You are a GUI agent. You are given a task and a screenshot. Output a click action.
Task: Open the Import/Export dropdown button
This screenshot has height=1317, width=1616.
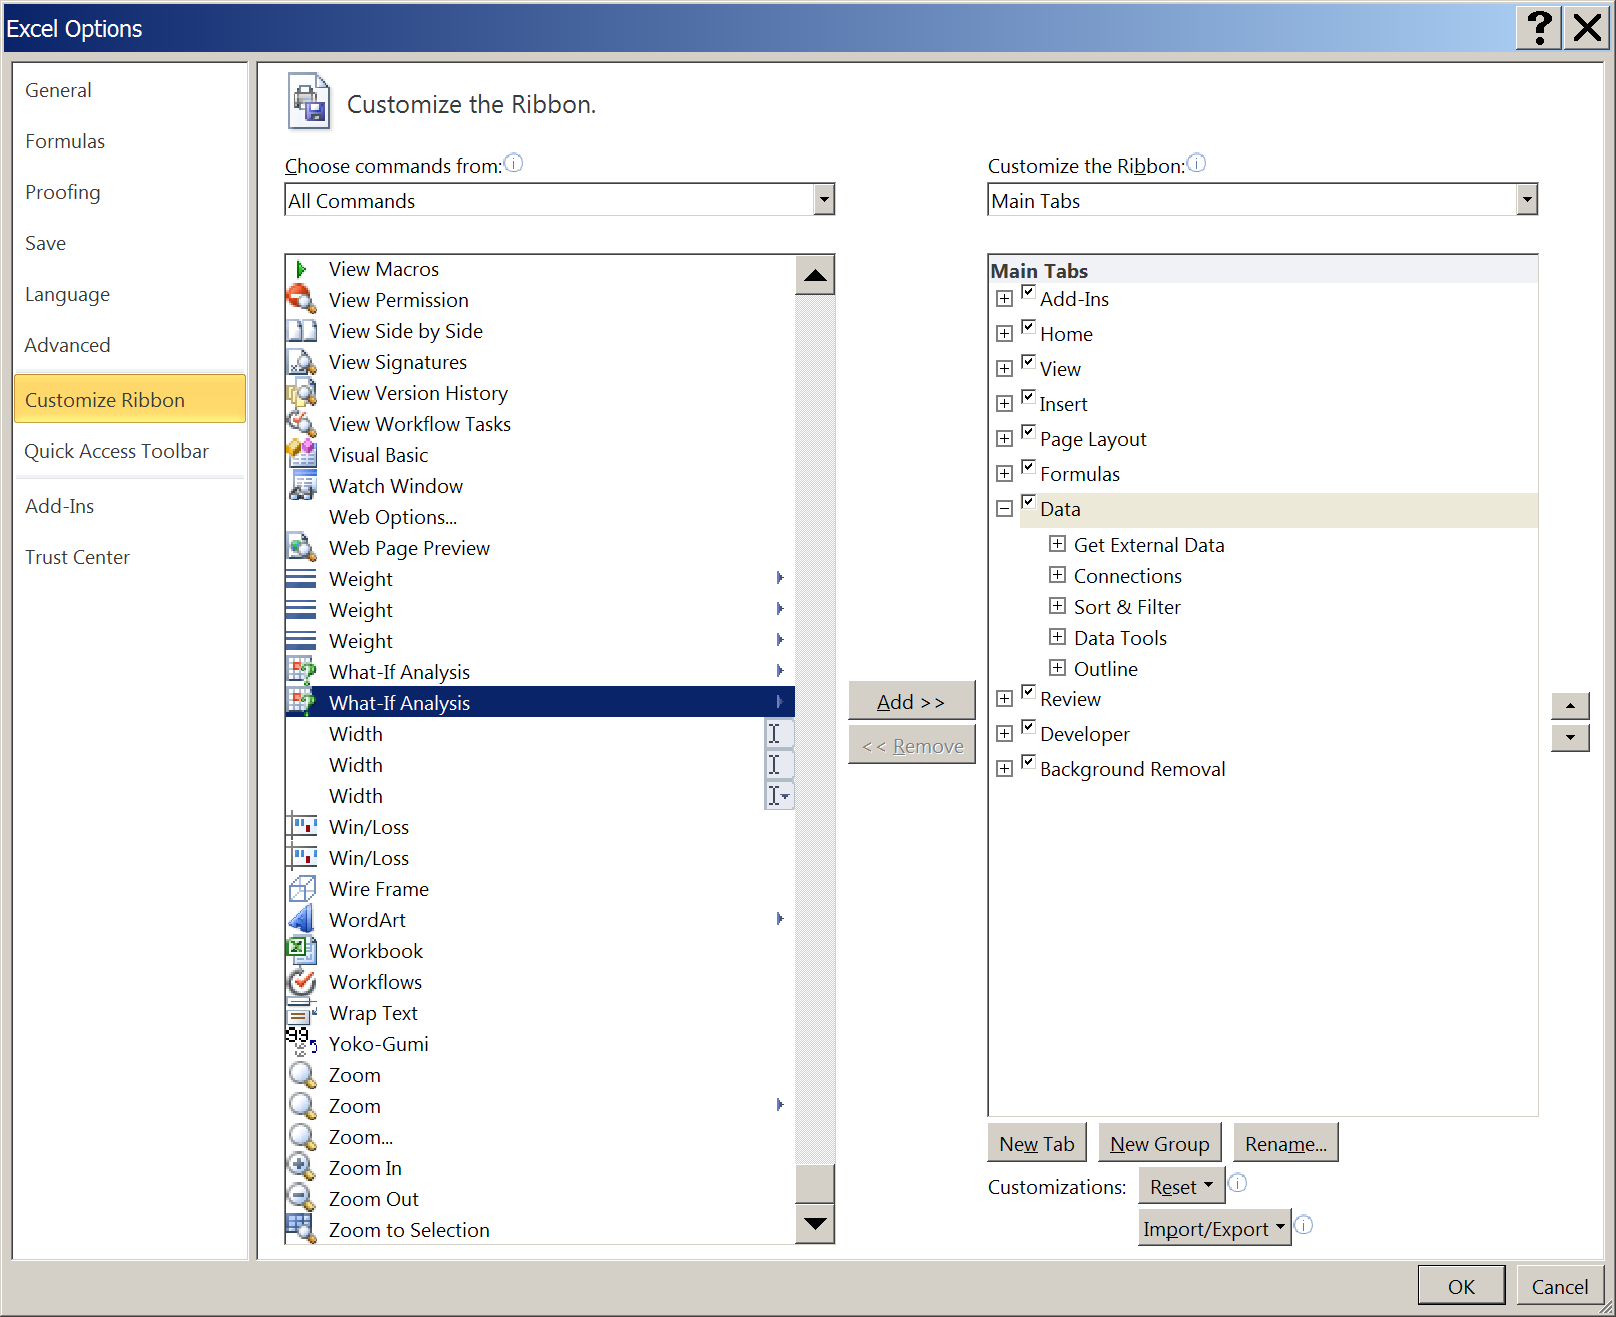pyautogui.click(x=1214, y=1229)
